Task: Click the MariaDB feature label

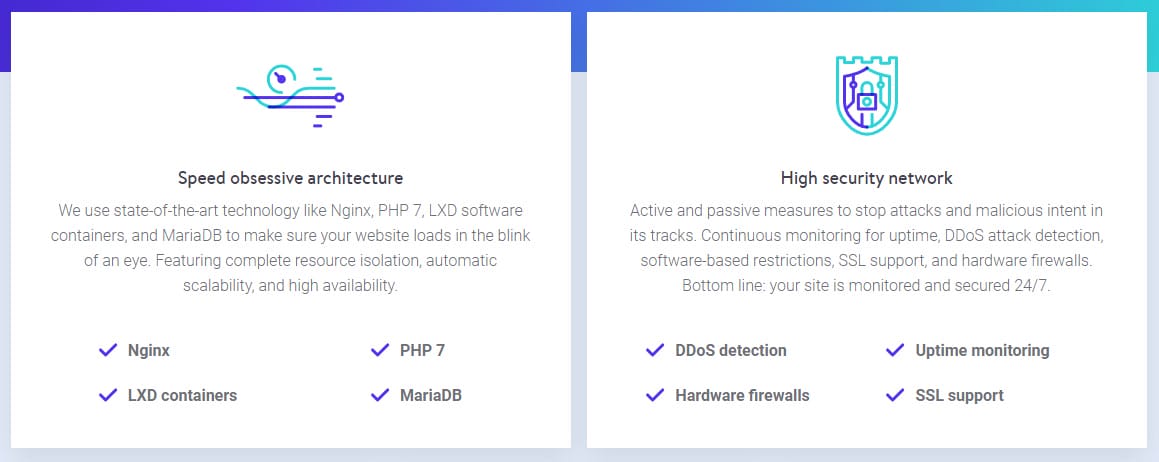Action: [430, 395]
